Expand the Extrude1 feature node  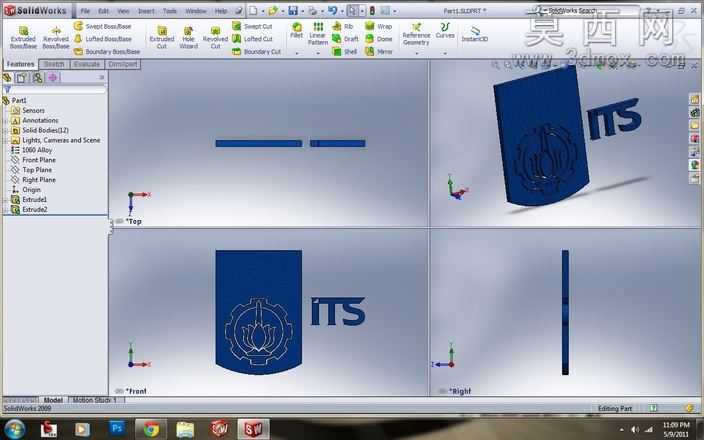(6, 199)
